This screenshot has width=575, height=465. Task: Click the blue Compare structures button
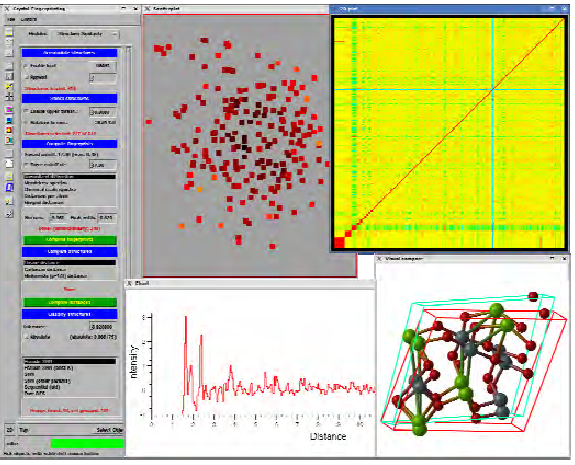69,252
